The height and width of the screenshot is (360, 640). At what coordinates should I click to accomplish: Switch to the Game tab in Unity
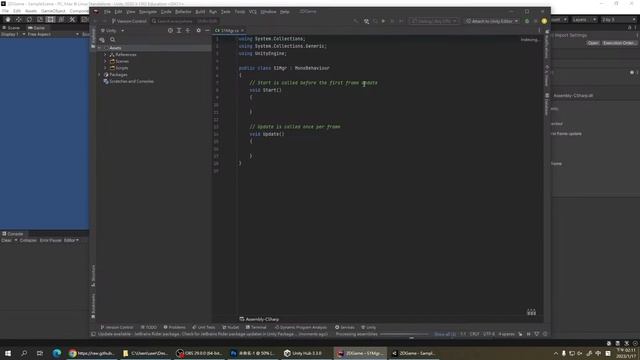click(36, 28)
